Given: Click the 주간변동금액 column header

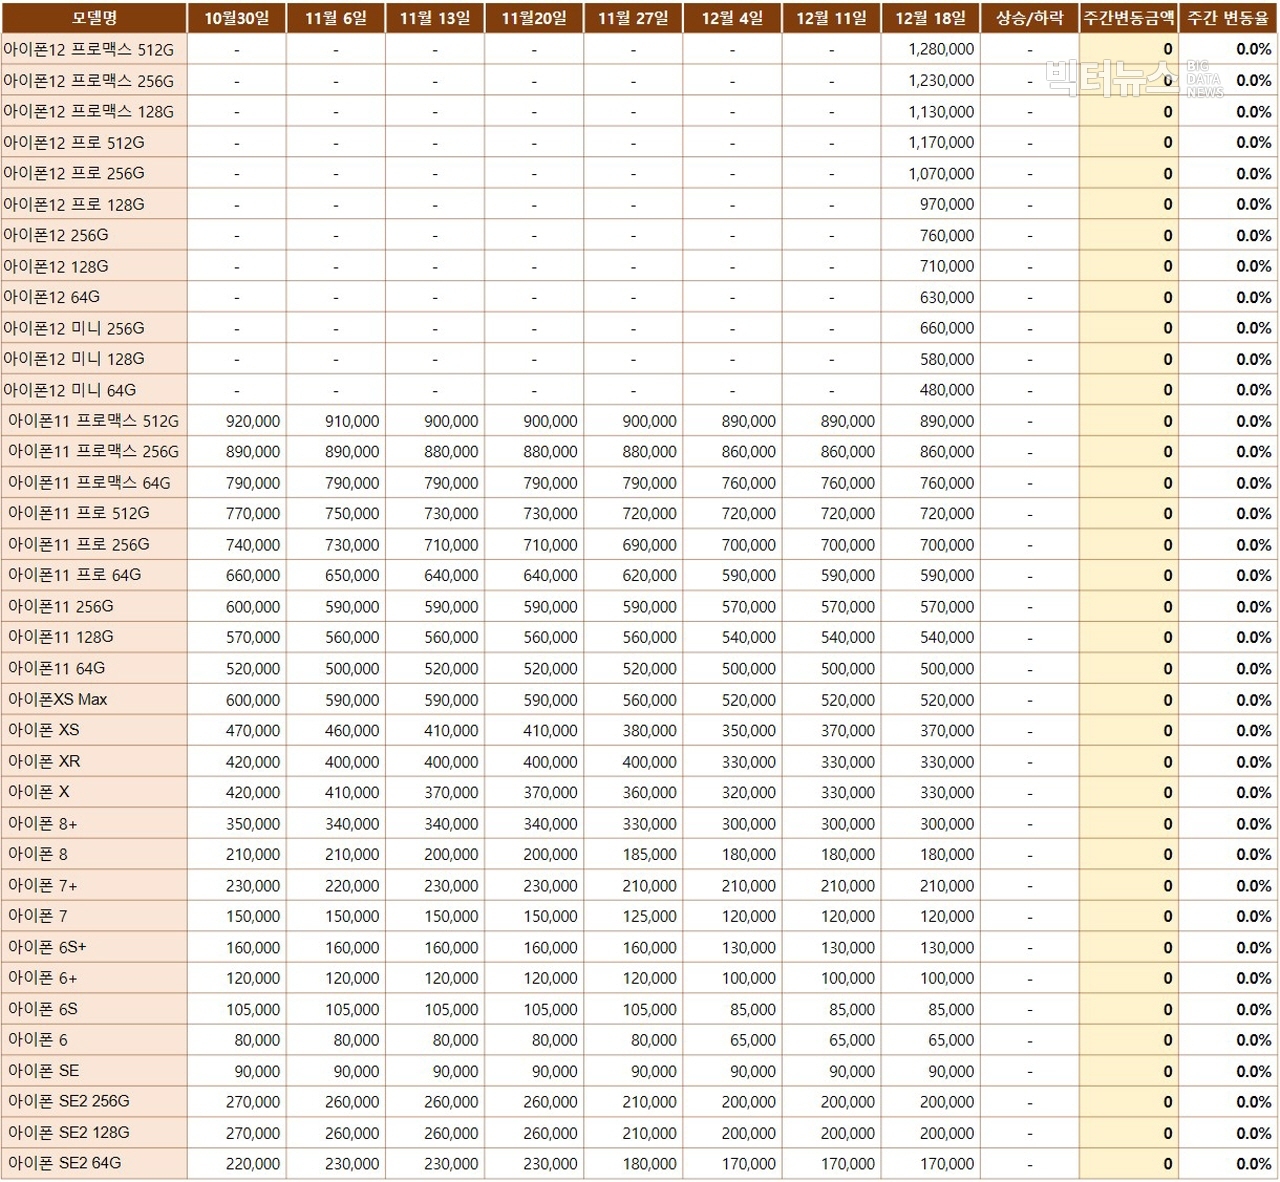Looking at the screenshot, I should click(1129, 18).
